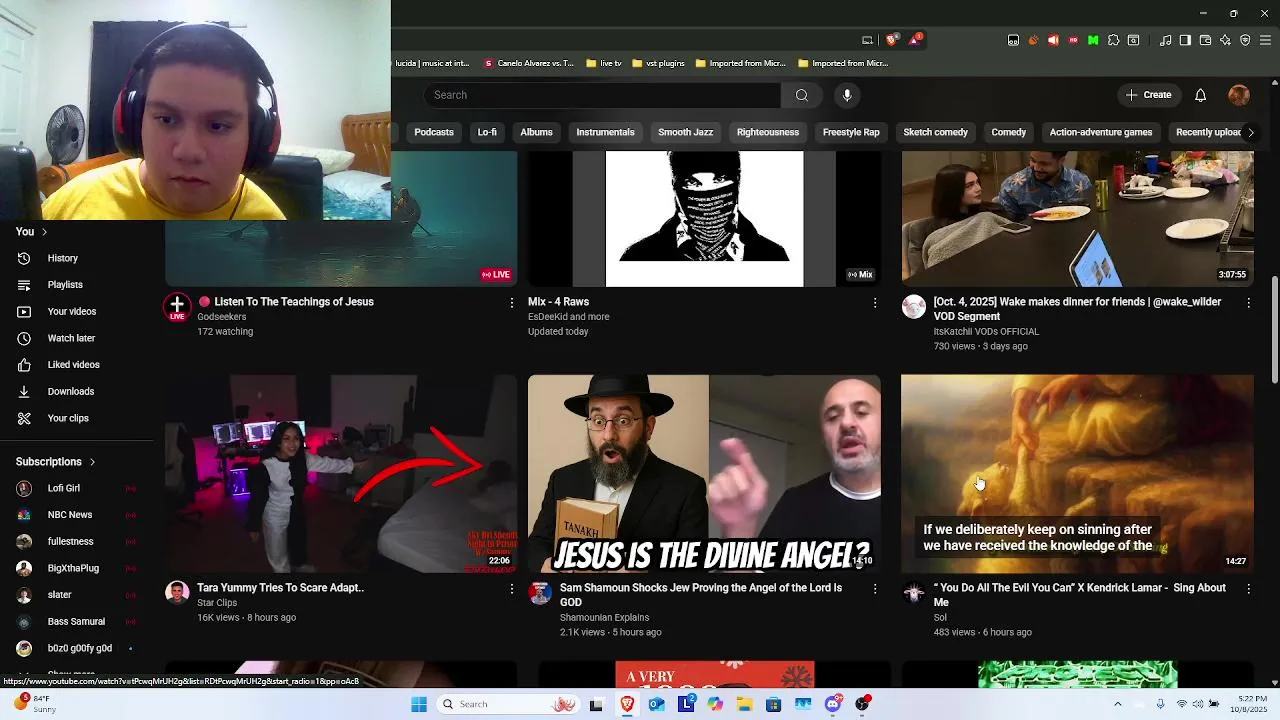This screenshot has height=720, width=1280.
Task: Select the Action-adventure games chip
Action: pos(1100,132)
